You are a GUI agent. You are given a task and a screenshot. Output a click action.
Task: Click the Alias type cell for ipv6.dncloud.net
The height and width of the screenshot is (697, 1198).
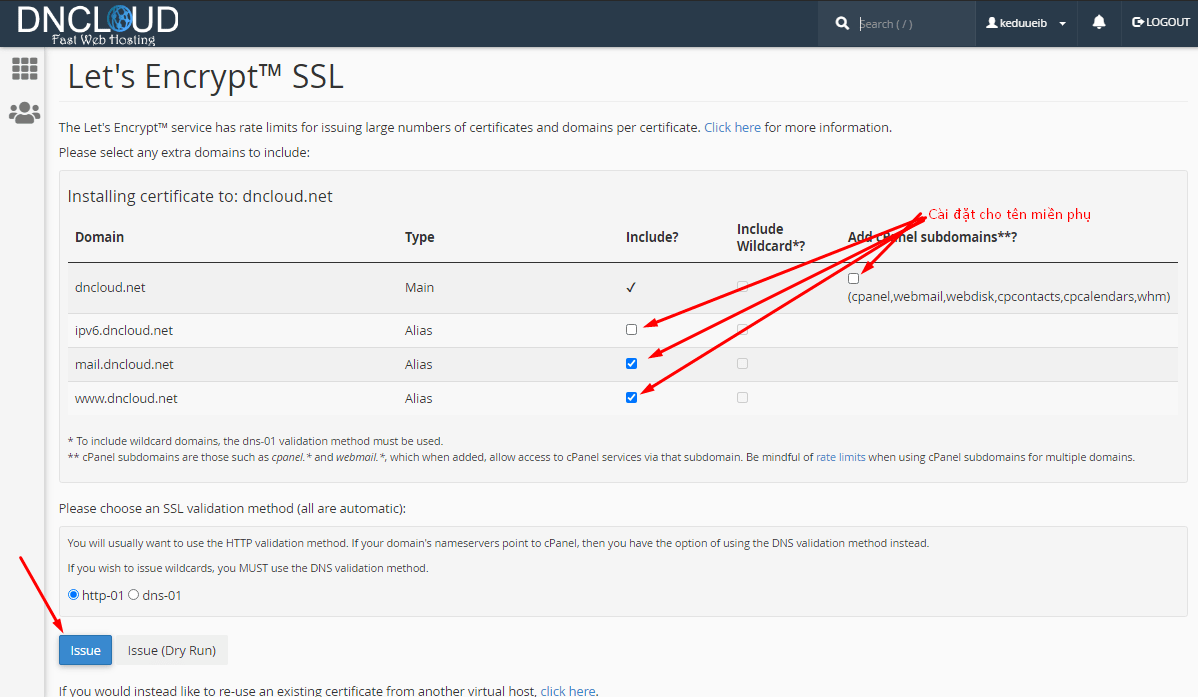(x=419, y=330)
